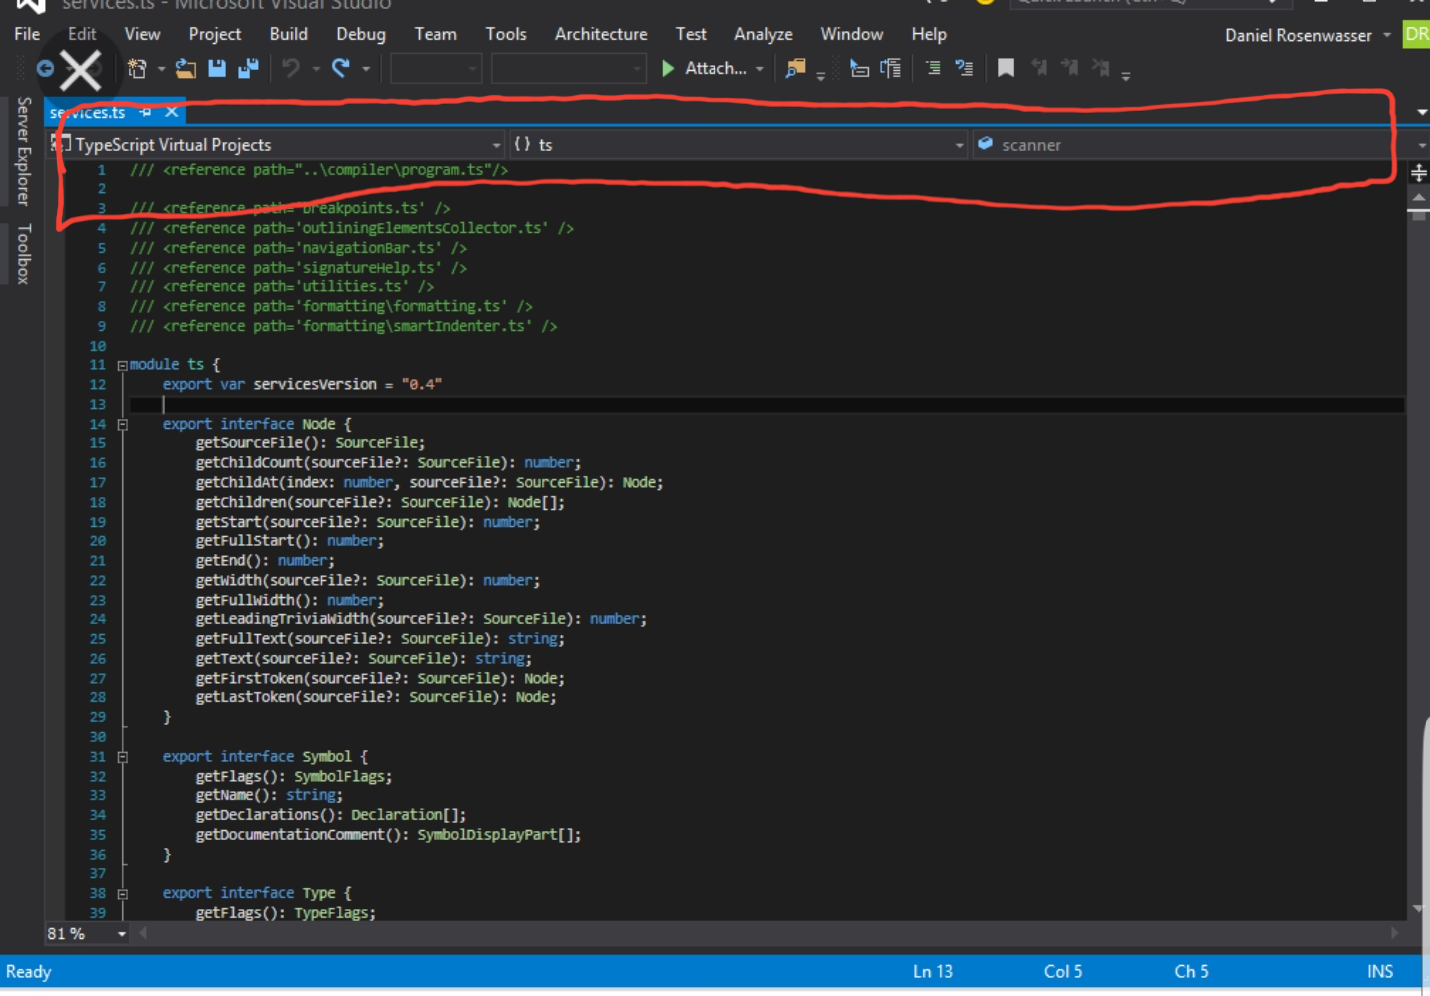Click the Redo arrow icon

(x=341, y=68)
